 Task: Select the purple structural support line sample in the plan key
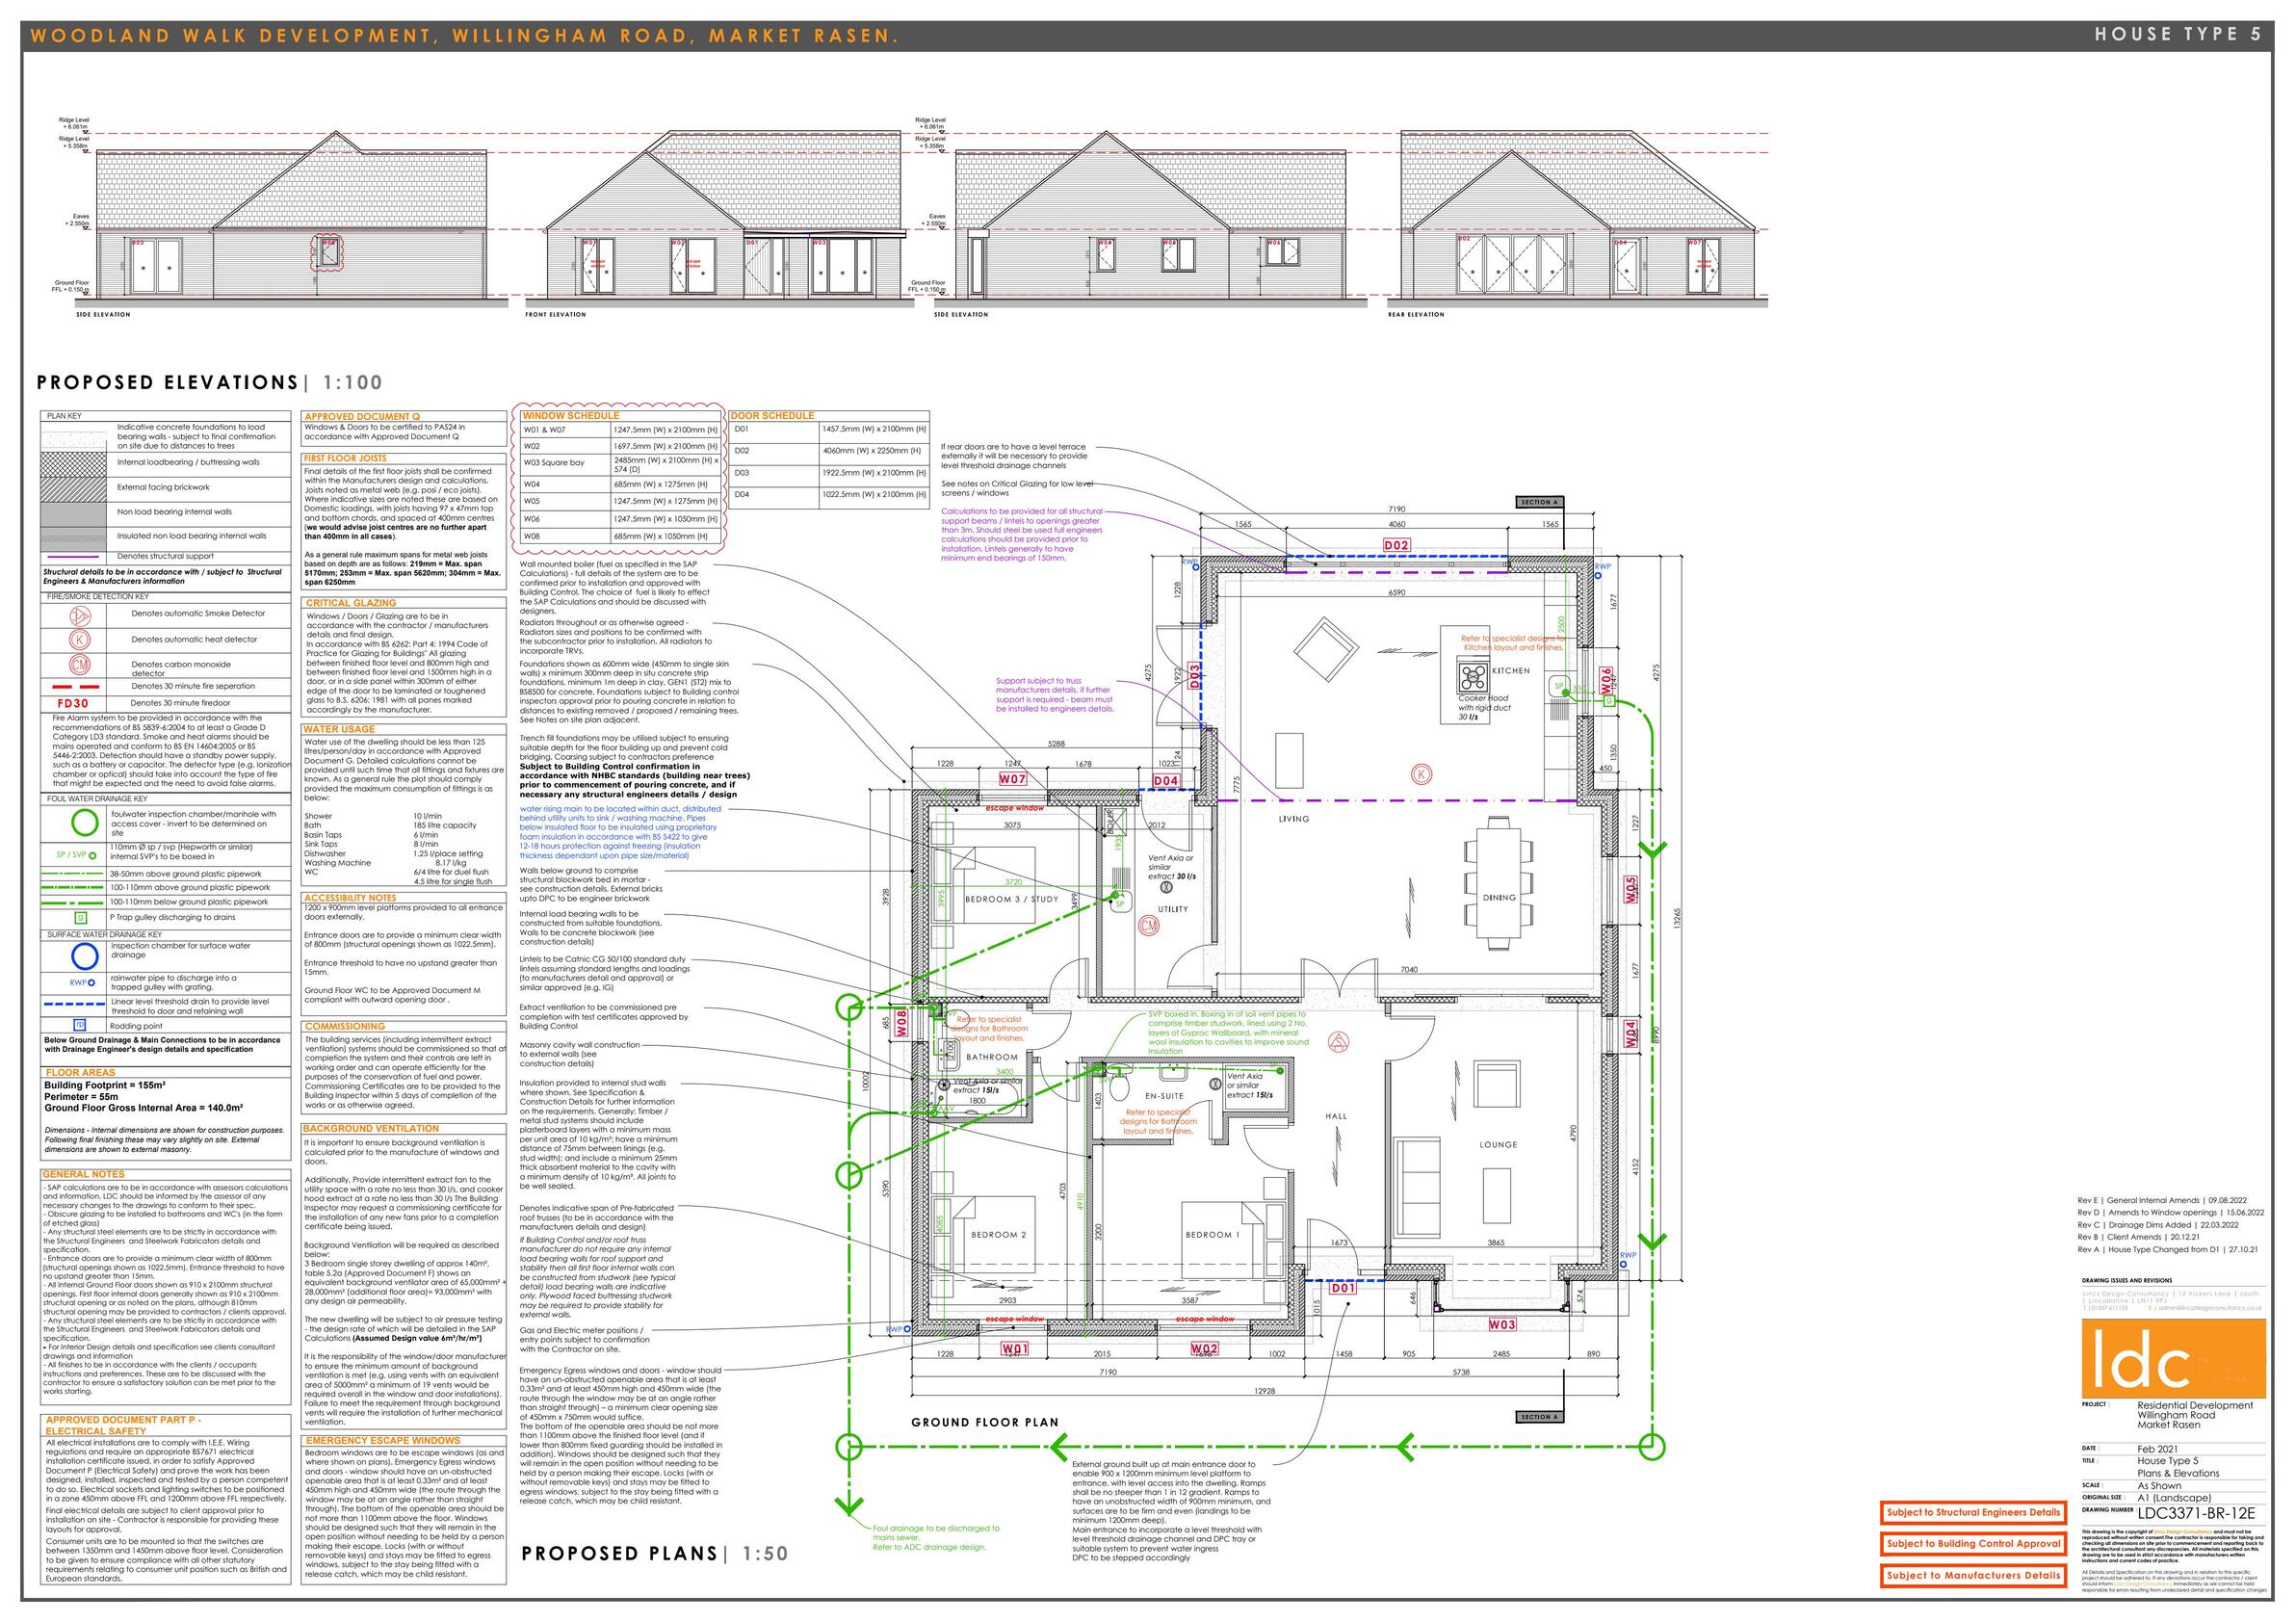point(74,557)
